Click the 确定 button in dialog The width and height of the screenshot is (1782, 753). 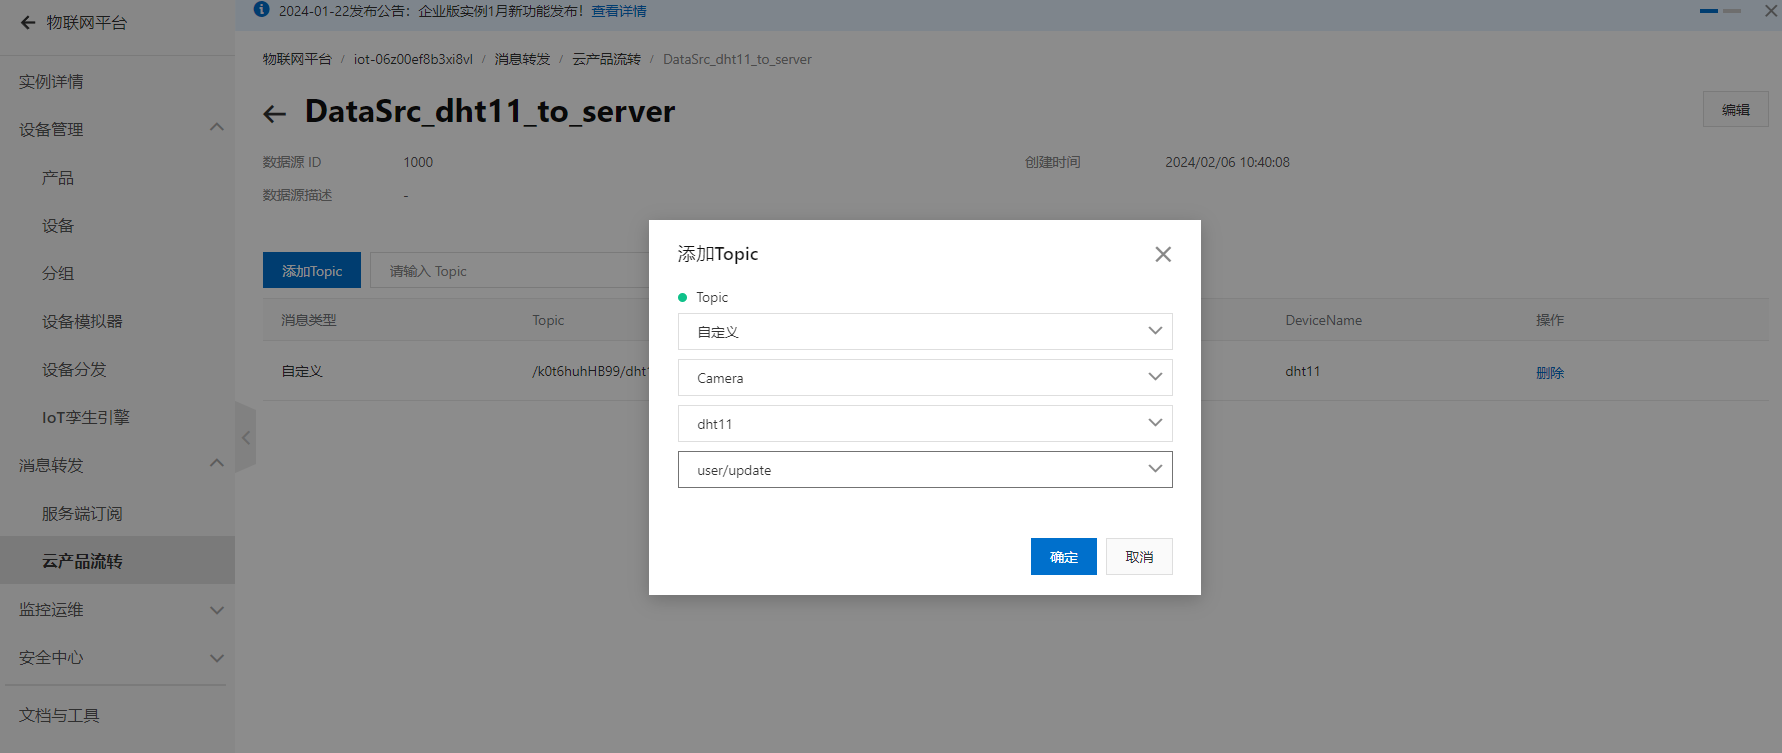click(x=1064, y=557)
